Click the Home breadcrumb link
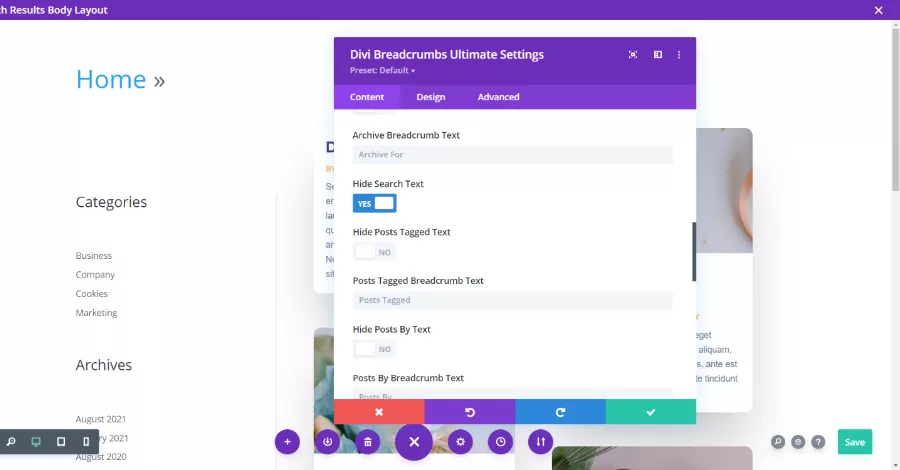This screenshot has width=900, height=470. 111,79
